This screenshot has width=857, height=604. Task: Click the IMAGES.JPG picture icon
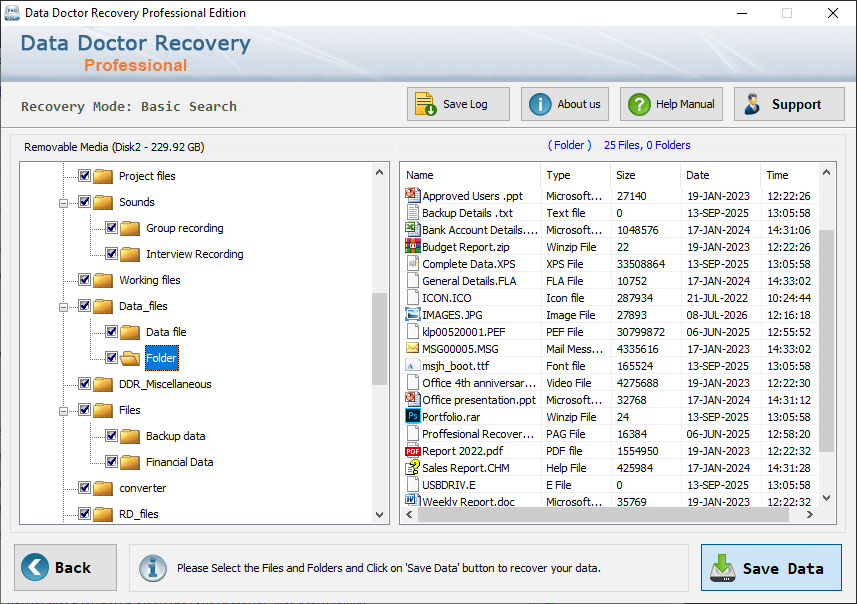pyautogui.click(x=413, y=314)
